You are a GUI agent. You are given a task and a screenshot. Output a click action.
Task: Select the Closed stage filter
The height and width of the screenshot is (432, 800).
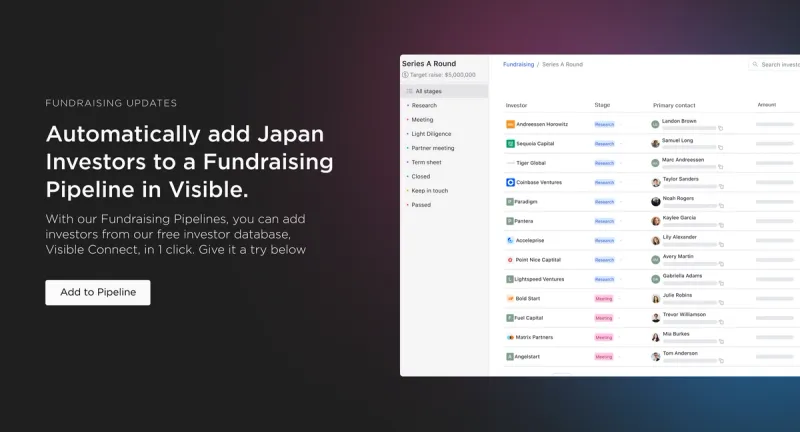421,176
